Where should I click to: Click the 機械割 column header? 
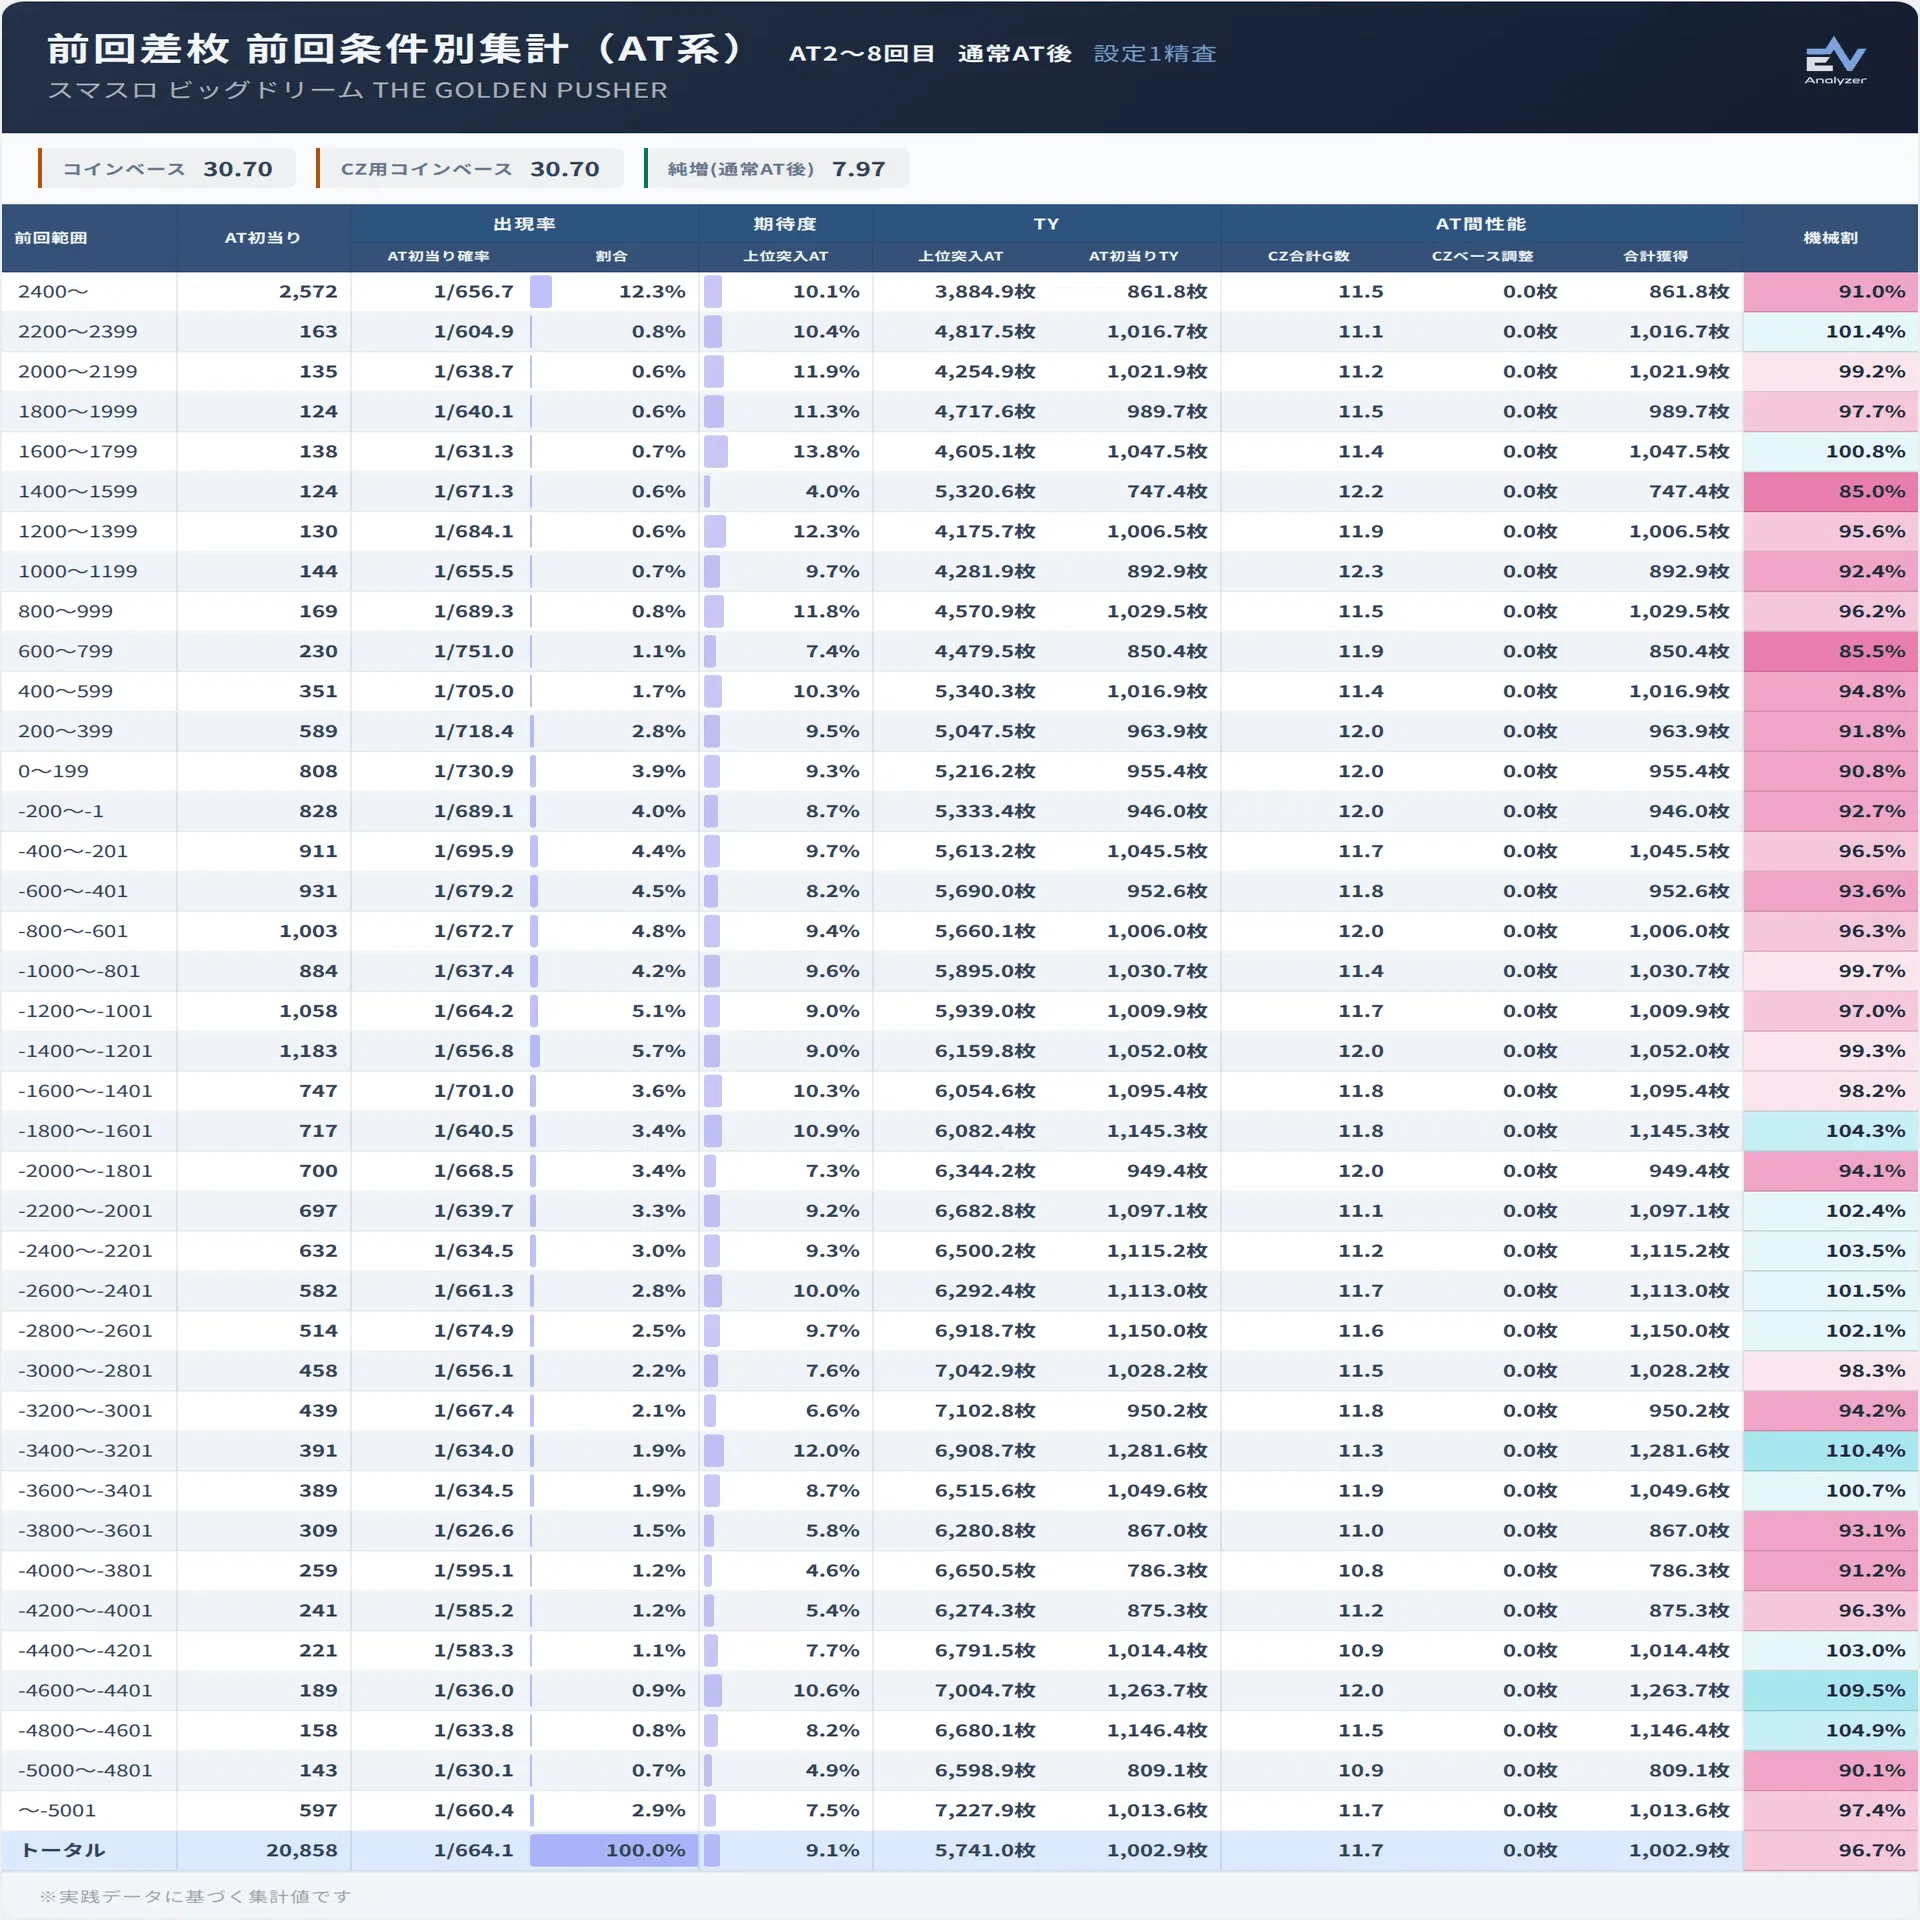point(1830,238)
